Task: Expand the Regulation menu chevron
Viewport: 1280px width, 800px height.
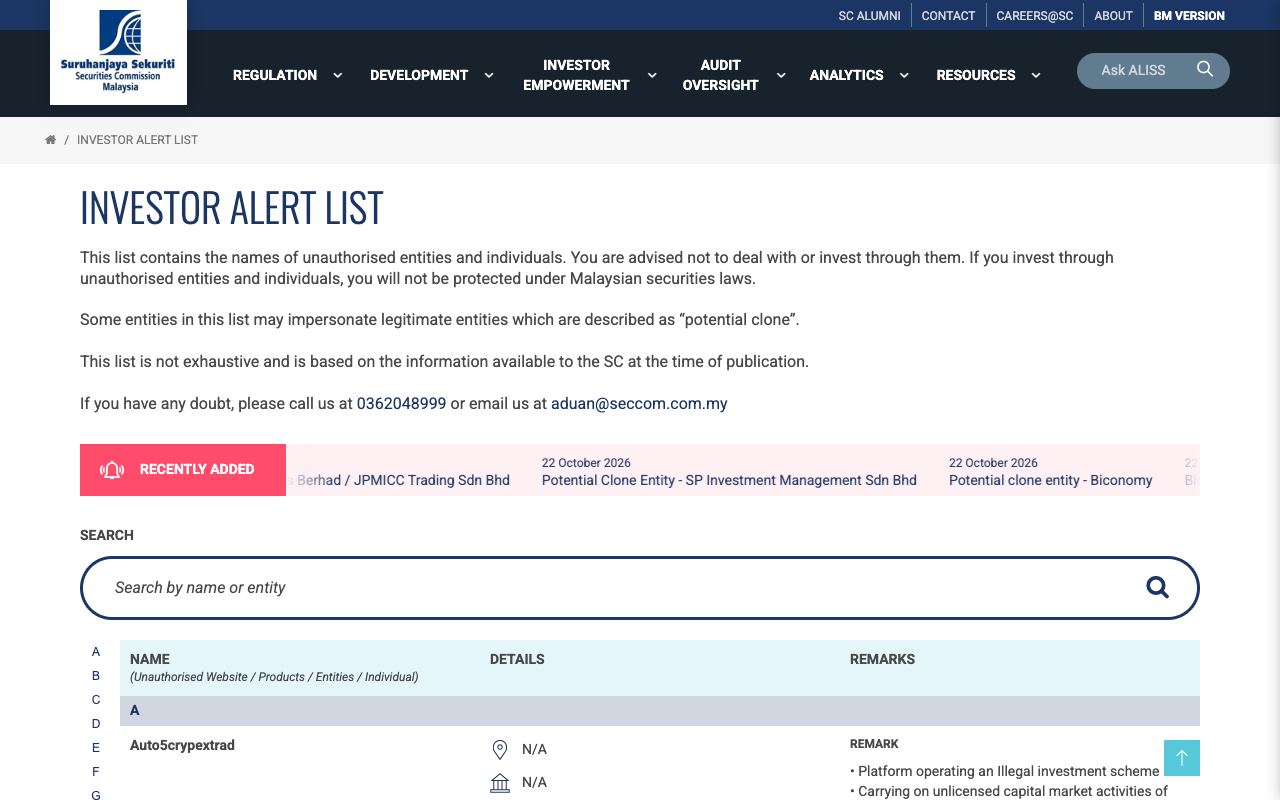Action: [x=337, y=75]
